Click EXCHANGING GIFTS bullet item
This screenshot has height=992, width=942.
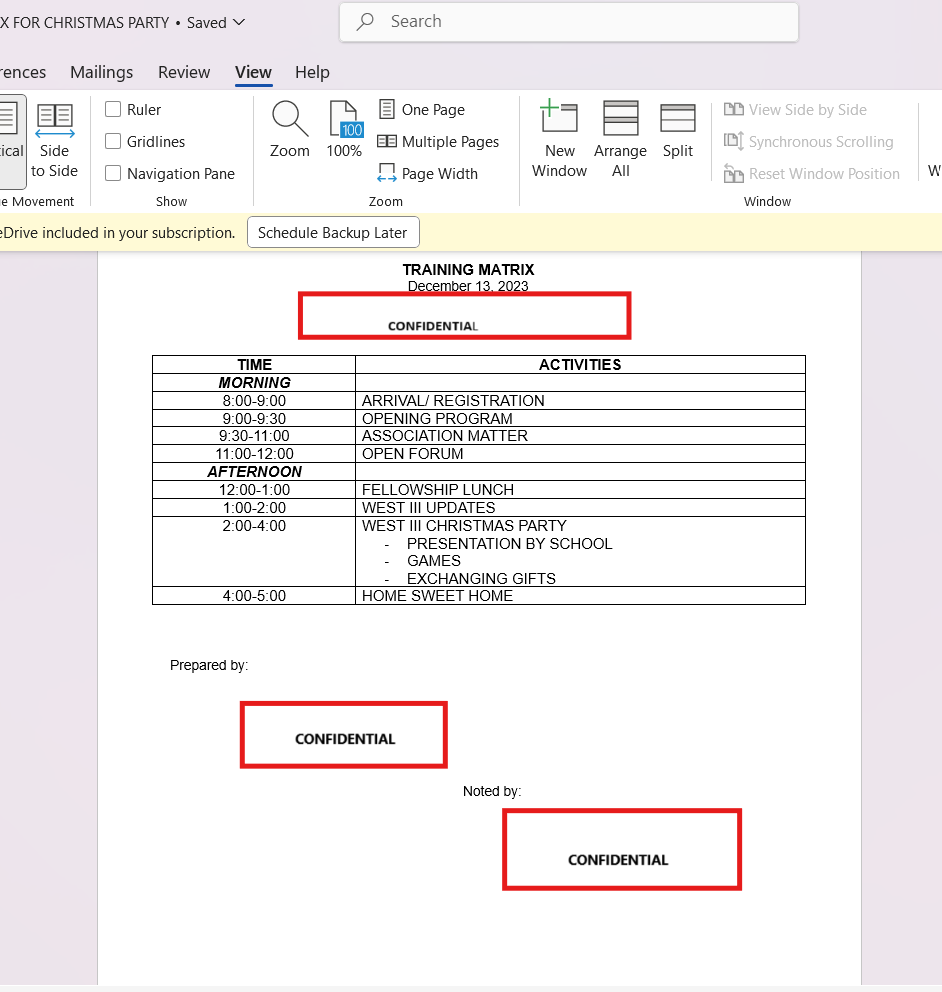(x=481, y=578)
